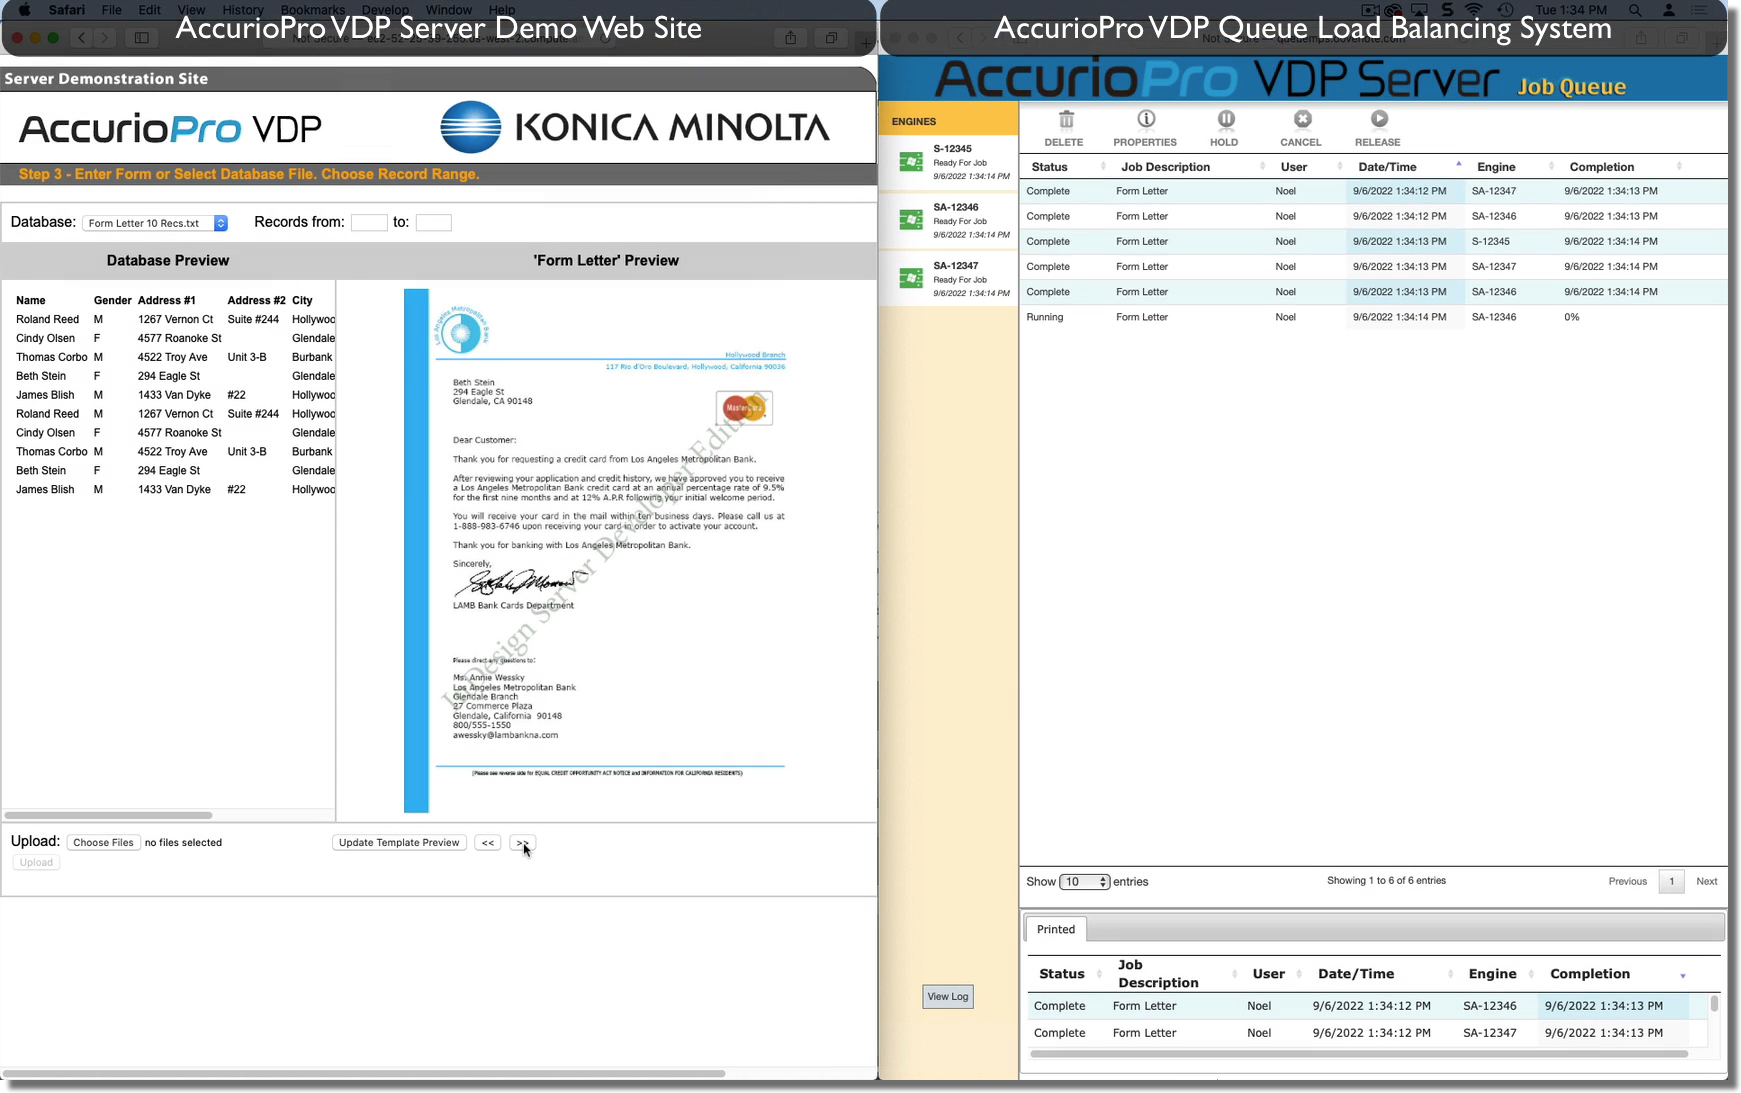Open the Show entries count dropdown

click(x=1084, y=882)
